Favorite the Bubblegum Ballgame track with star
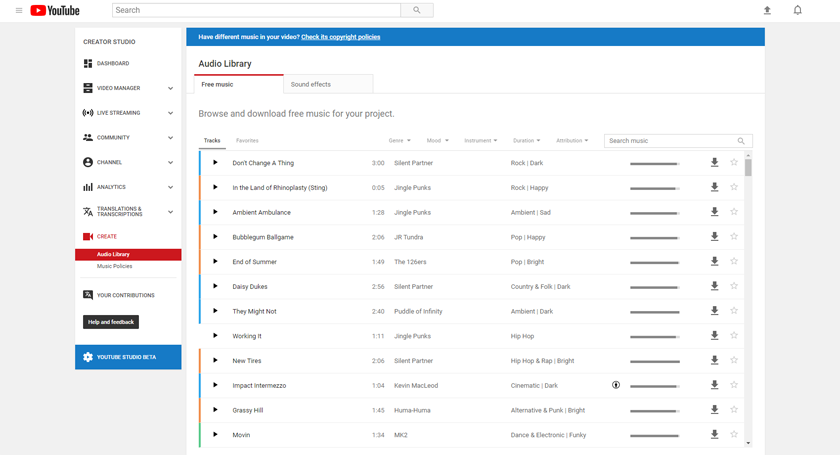 click(x=734, y=237)
